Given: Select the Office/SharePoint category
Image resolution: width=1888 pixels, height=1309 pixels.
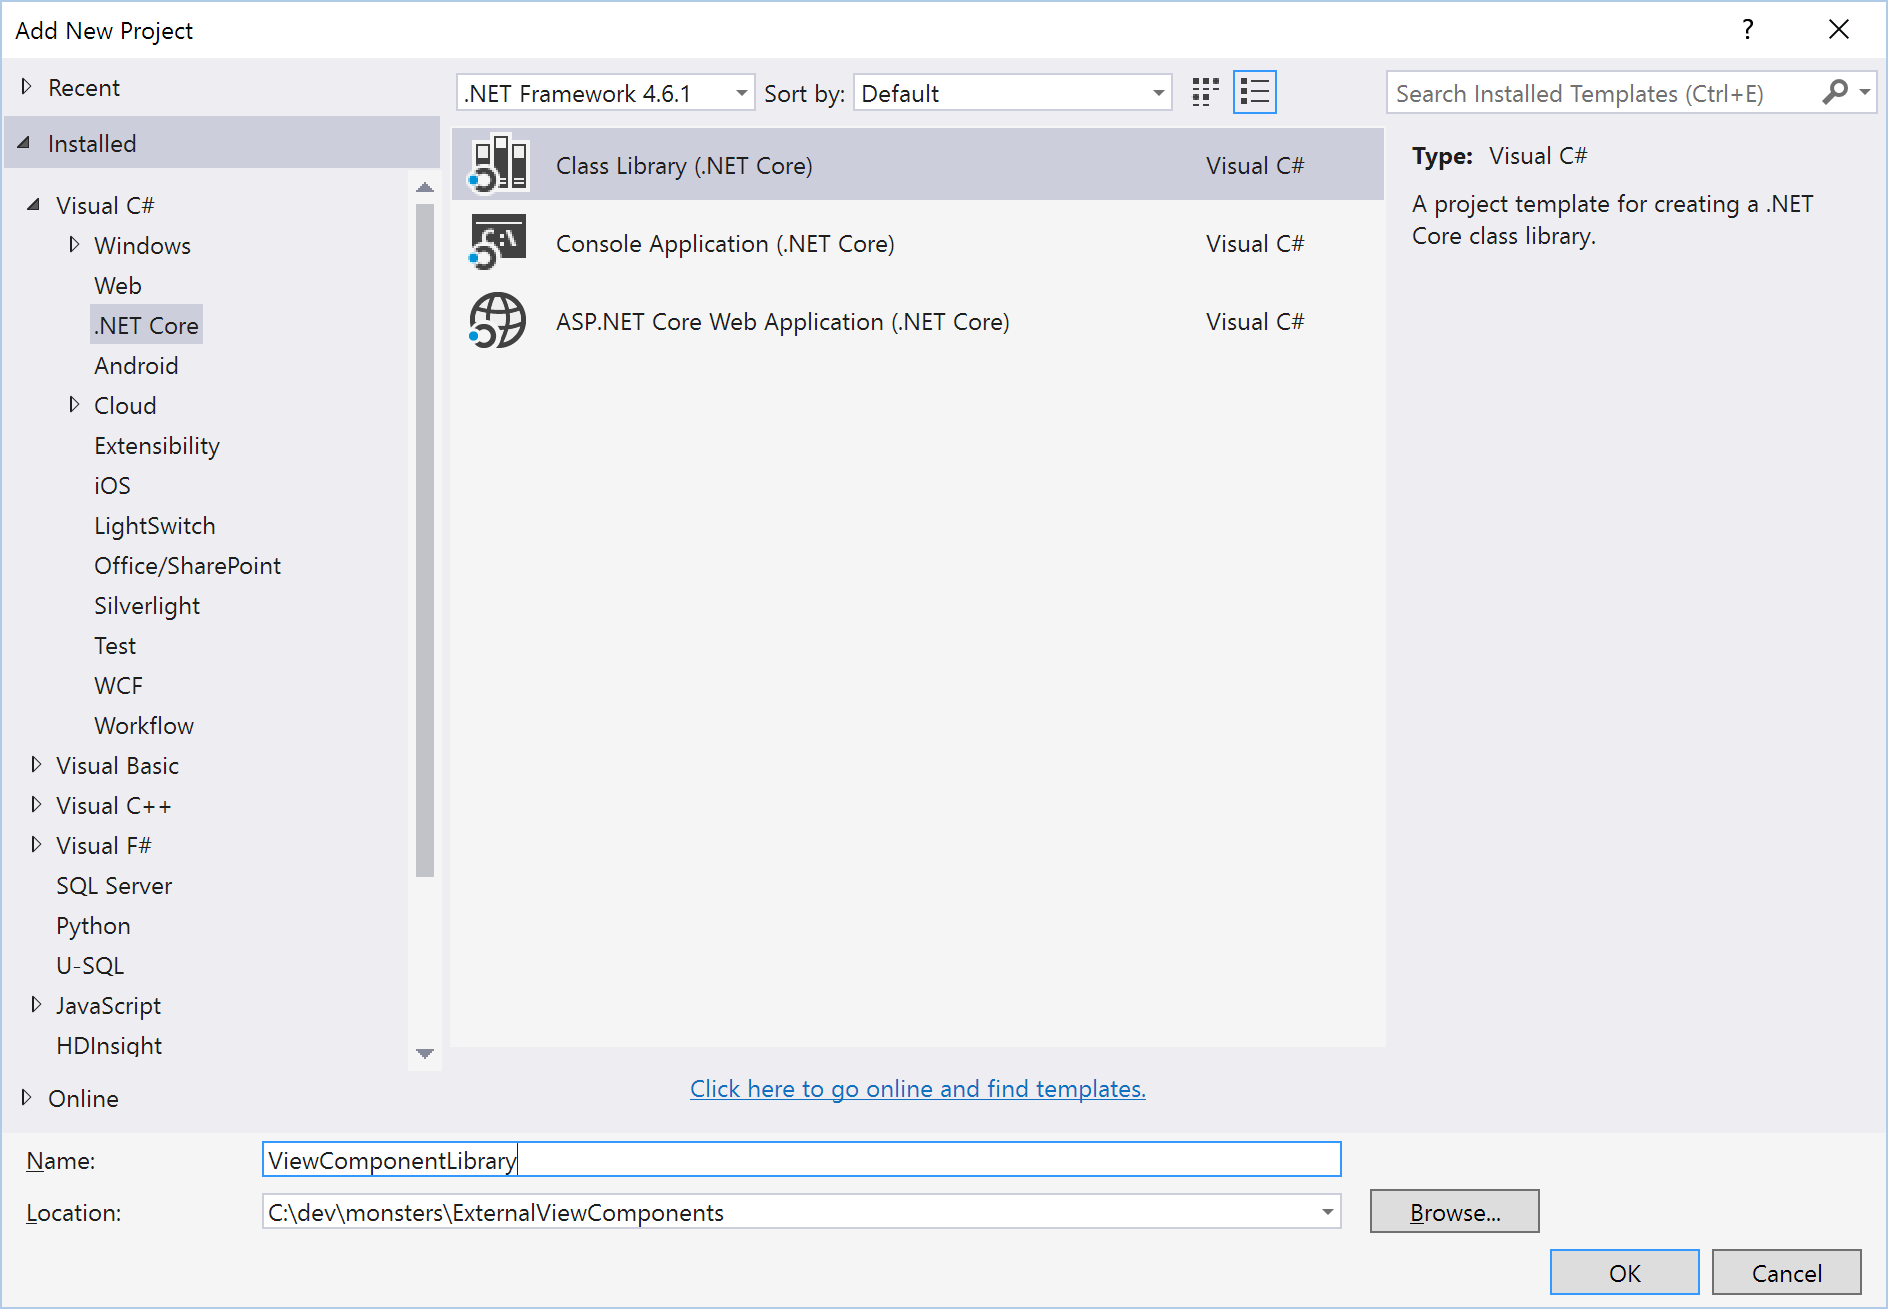Looking at the screenshot, I should click(x=188, y=565).
